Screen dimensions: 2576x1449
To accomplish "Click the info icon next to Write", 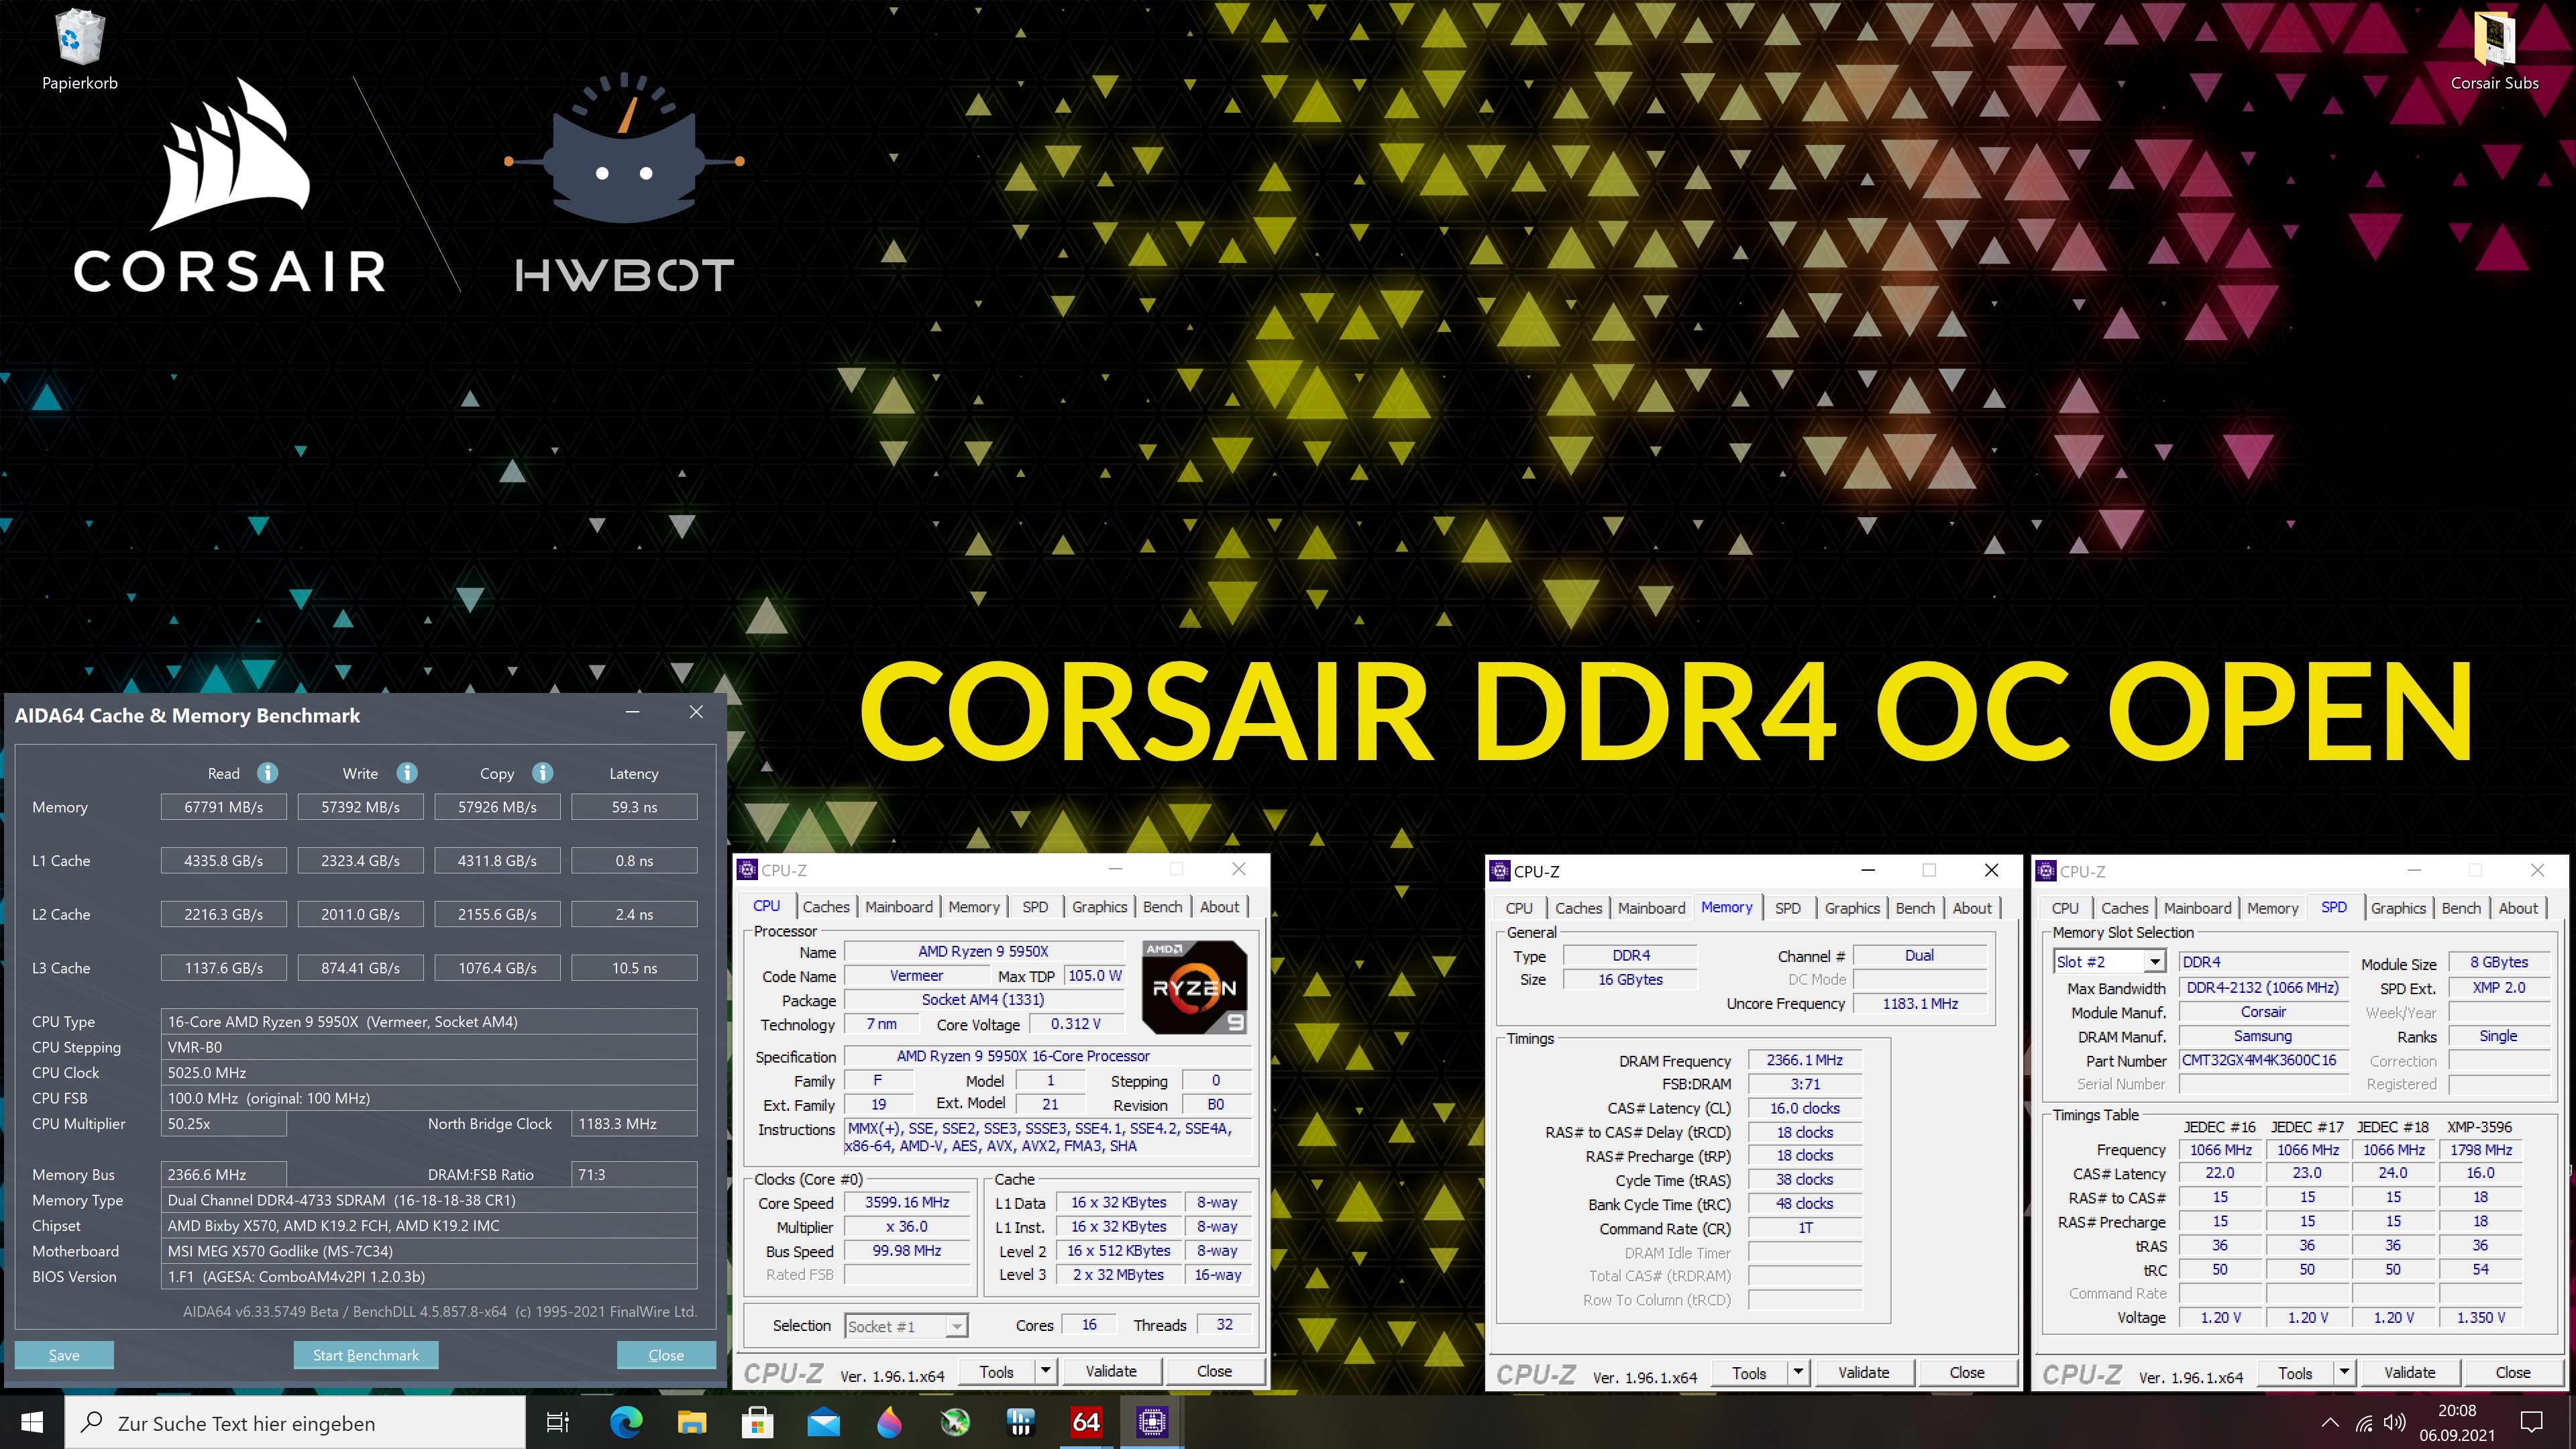I will coord(406,773).
